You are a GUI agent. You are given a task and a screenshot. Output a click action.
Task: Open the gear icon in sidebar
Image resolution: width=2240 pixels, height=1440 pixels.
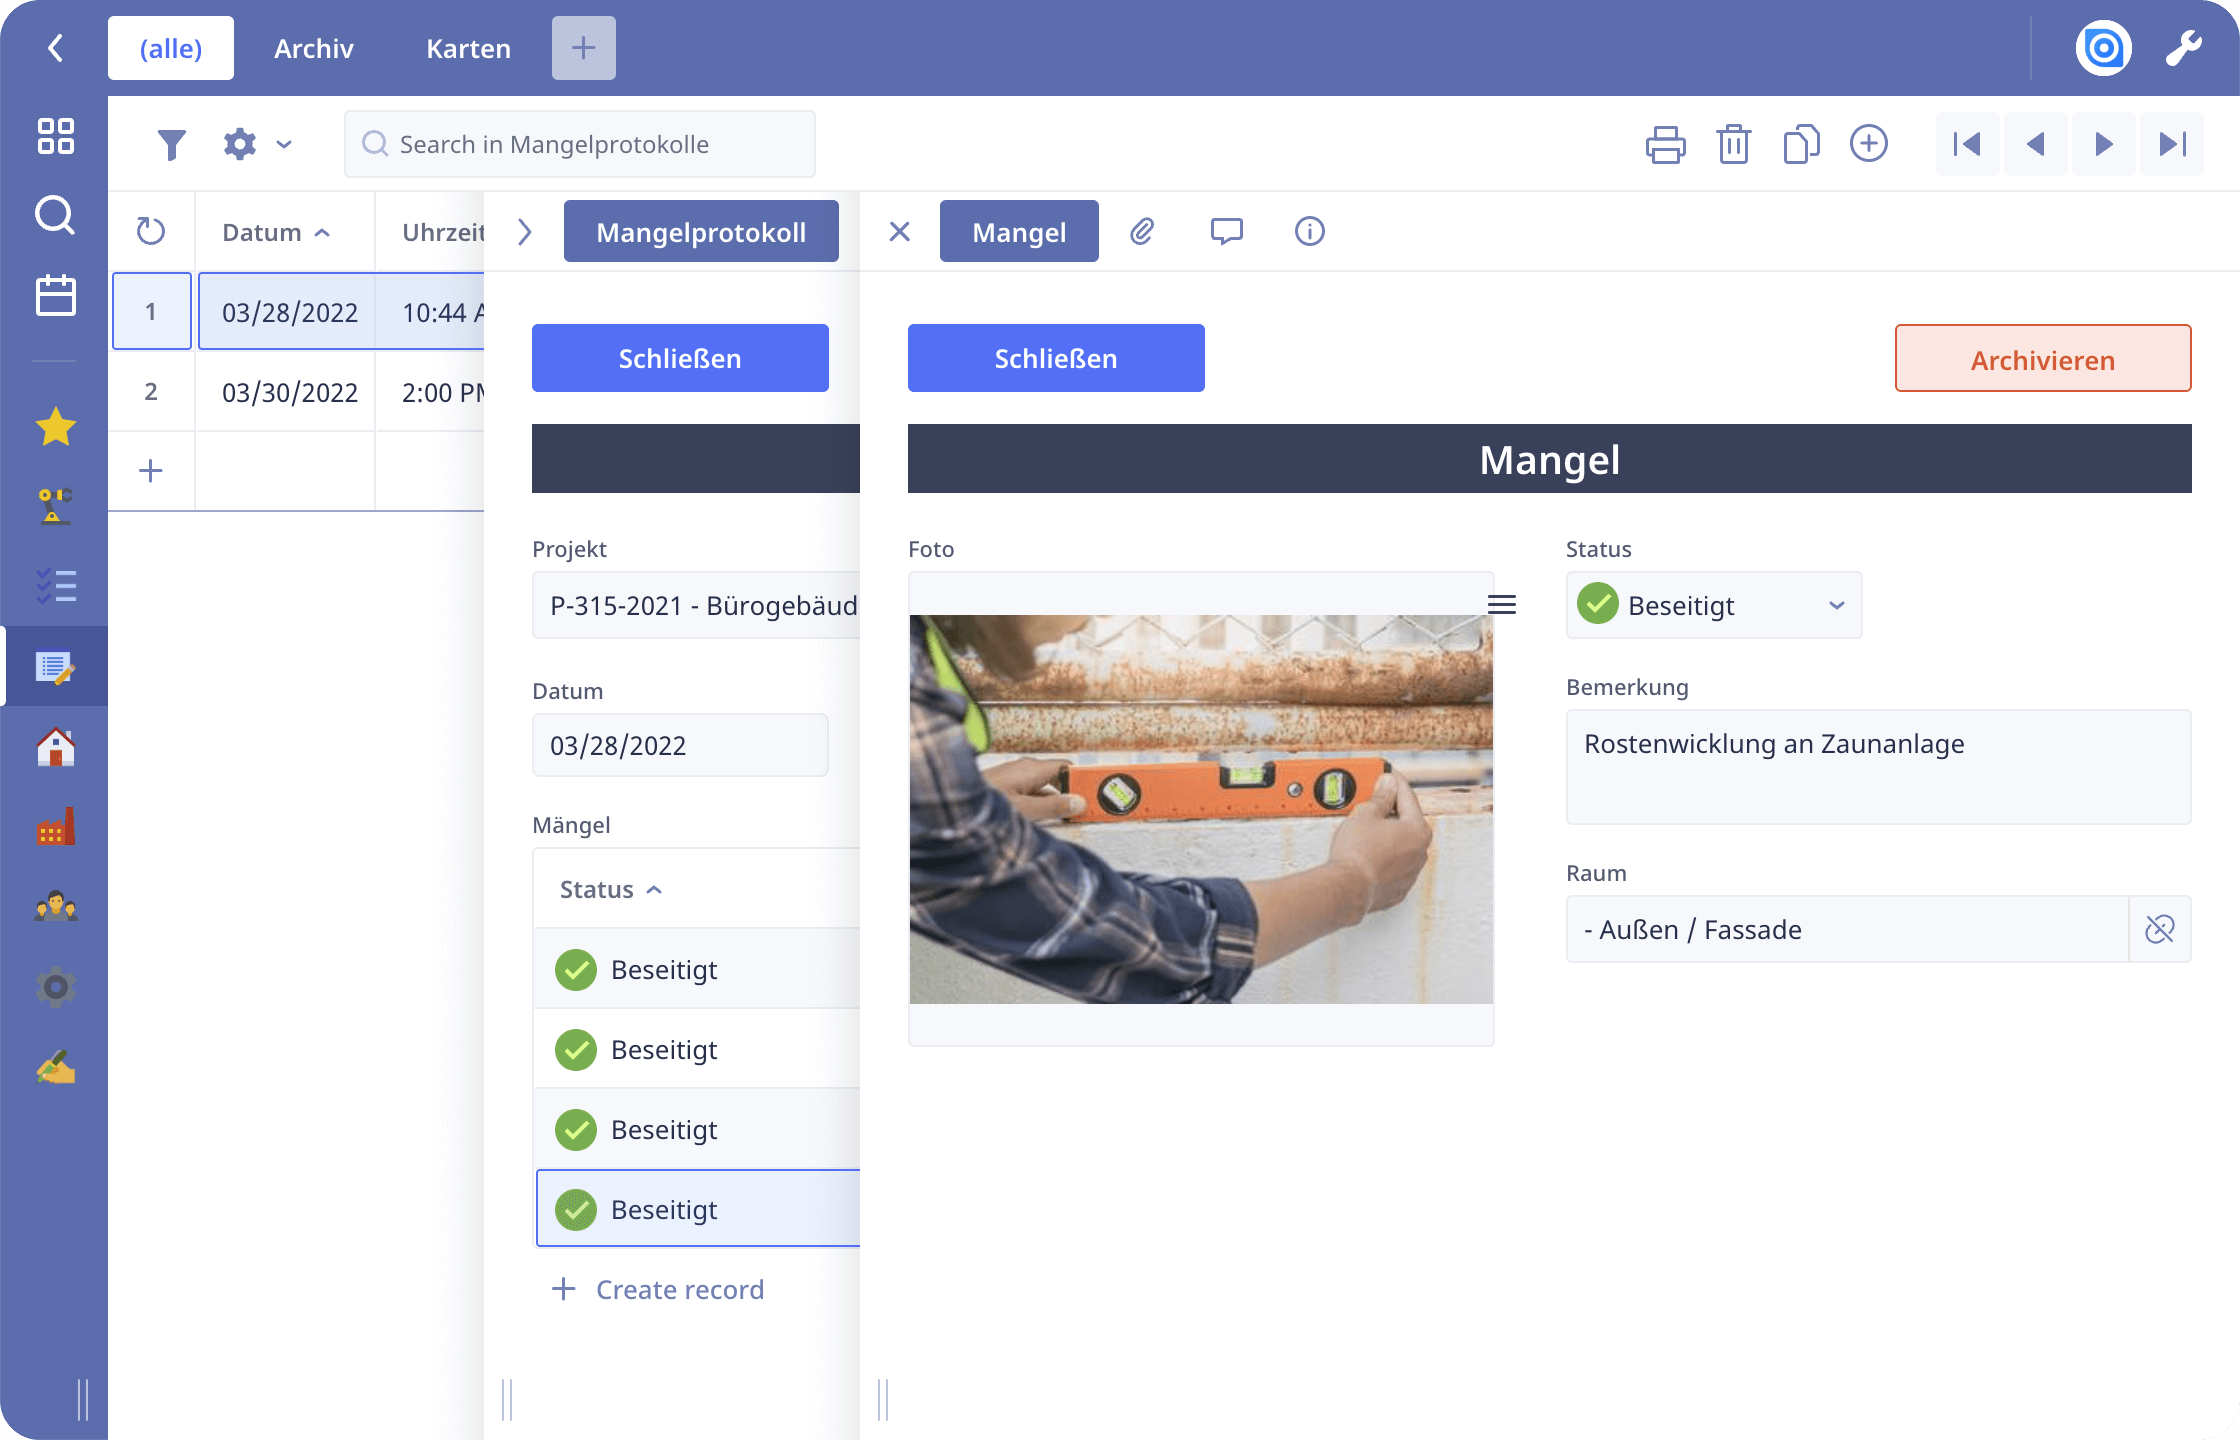(x=56, y=987)
